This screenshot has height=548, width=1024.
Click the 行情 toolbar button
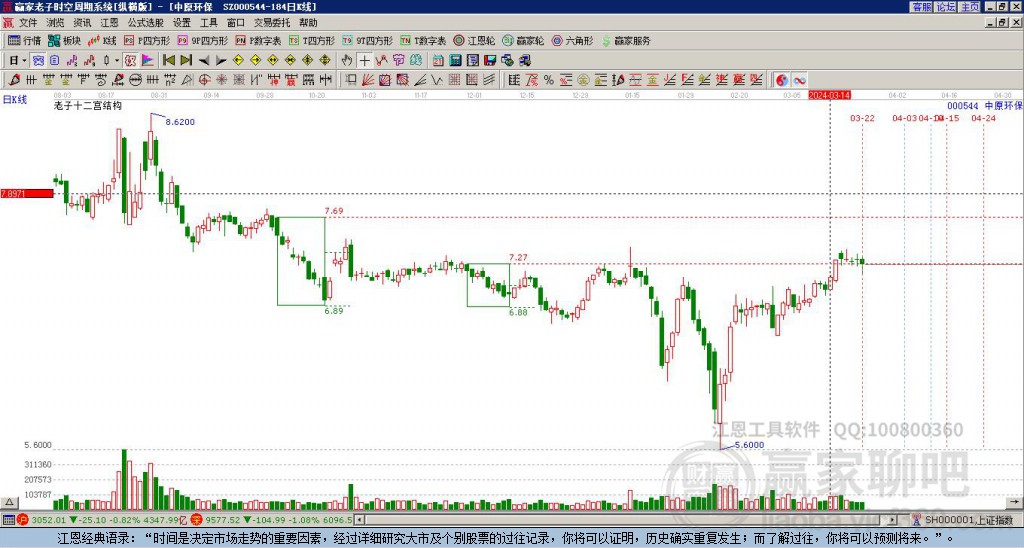tap(24, 40)
